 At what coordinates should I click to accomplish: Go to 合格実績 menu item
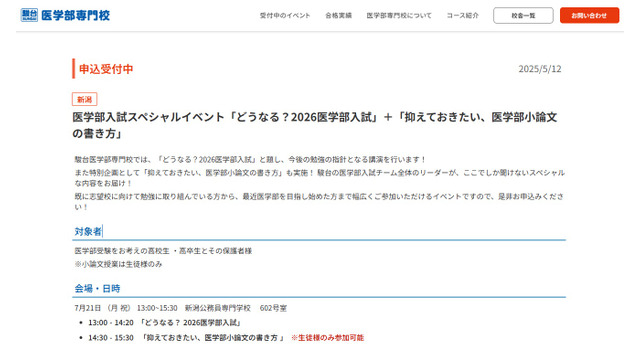[x=338, y=16]
